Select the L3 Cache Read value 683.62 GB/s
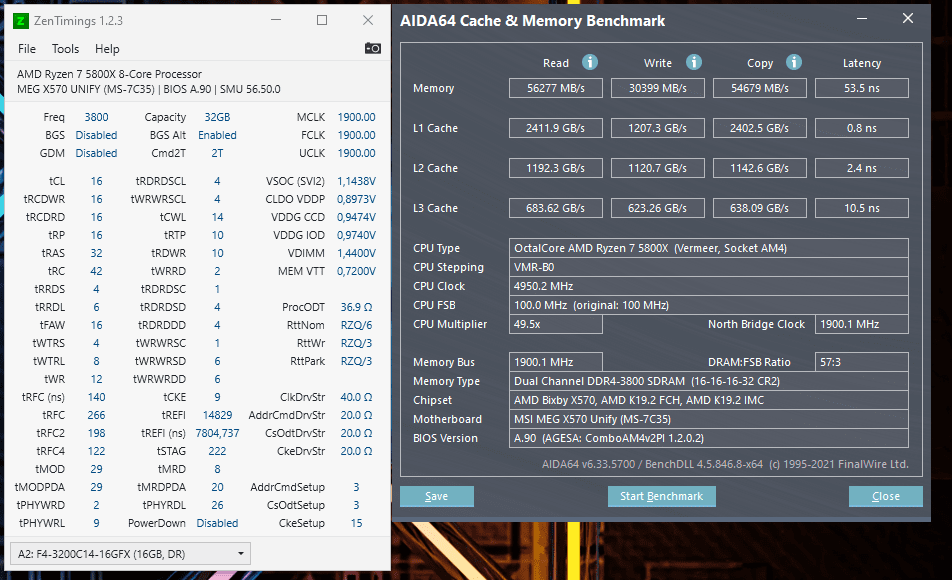952x580 pixels. click(x=556, y=208)
